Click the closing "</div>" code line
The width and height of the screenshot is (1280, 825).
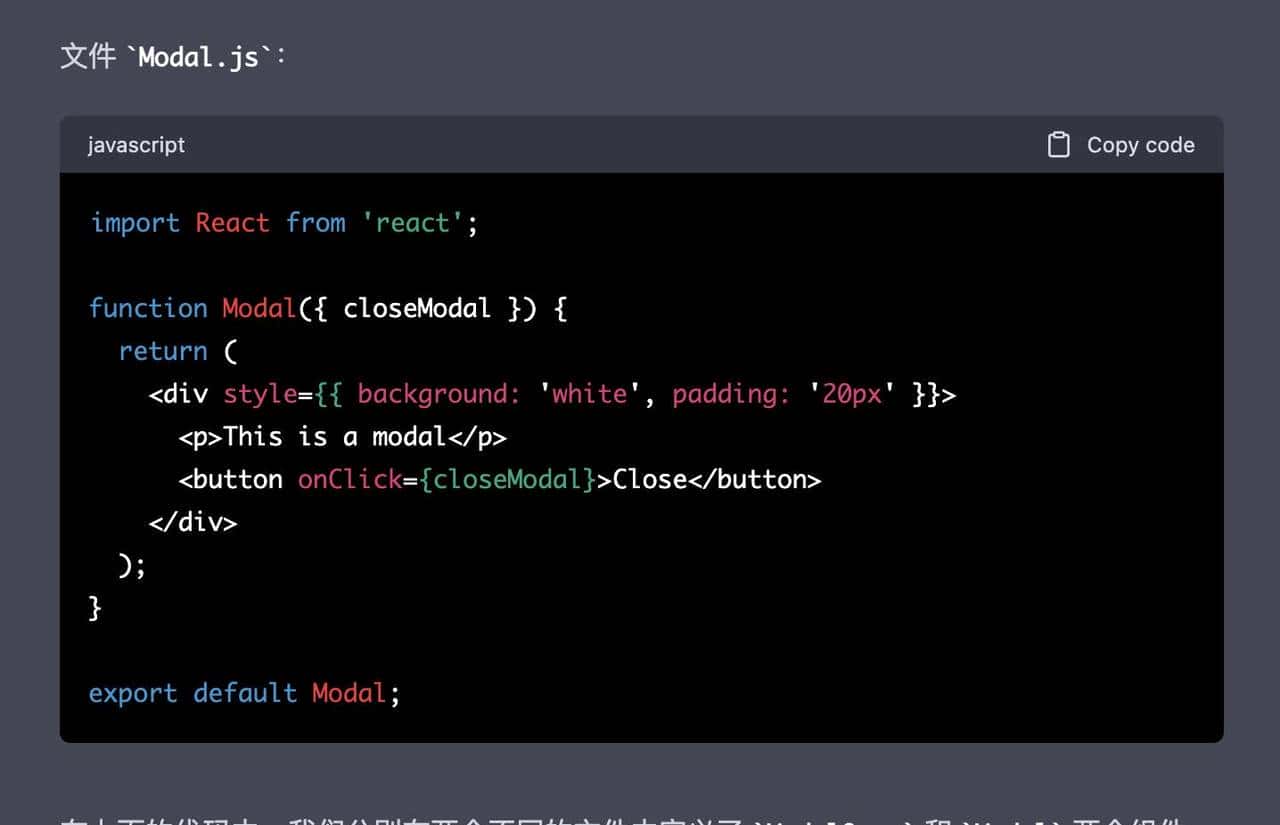(193, 523)
